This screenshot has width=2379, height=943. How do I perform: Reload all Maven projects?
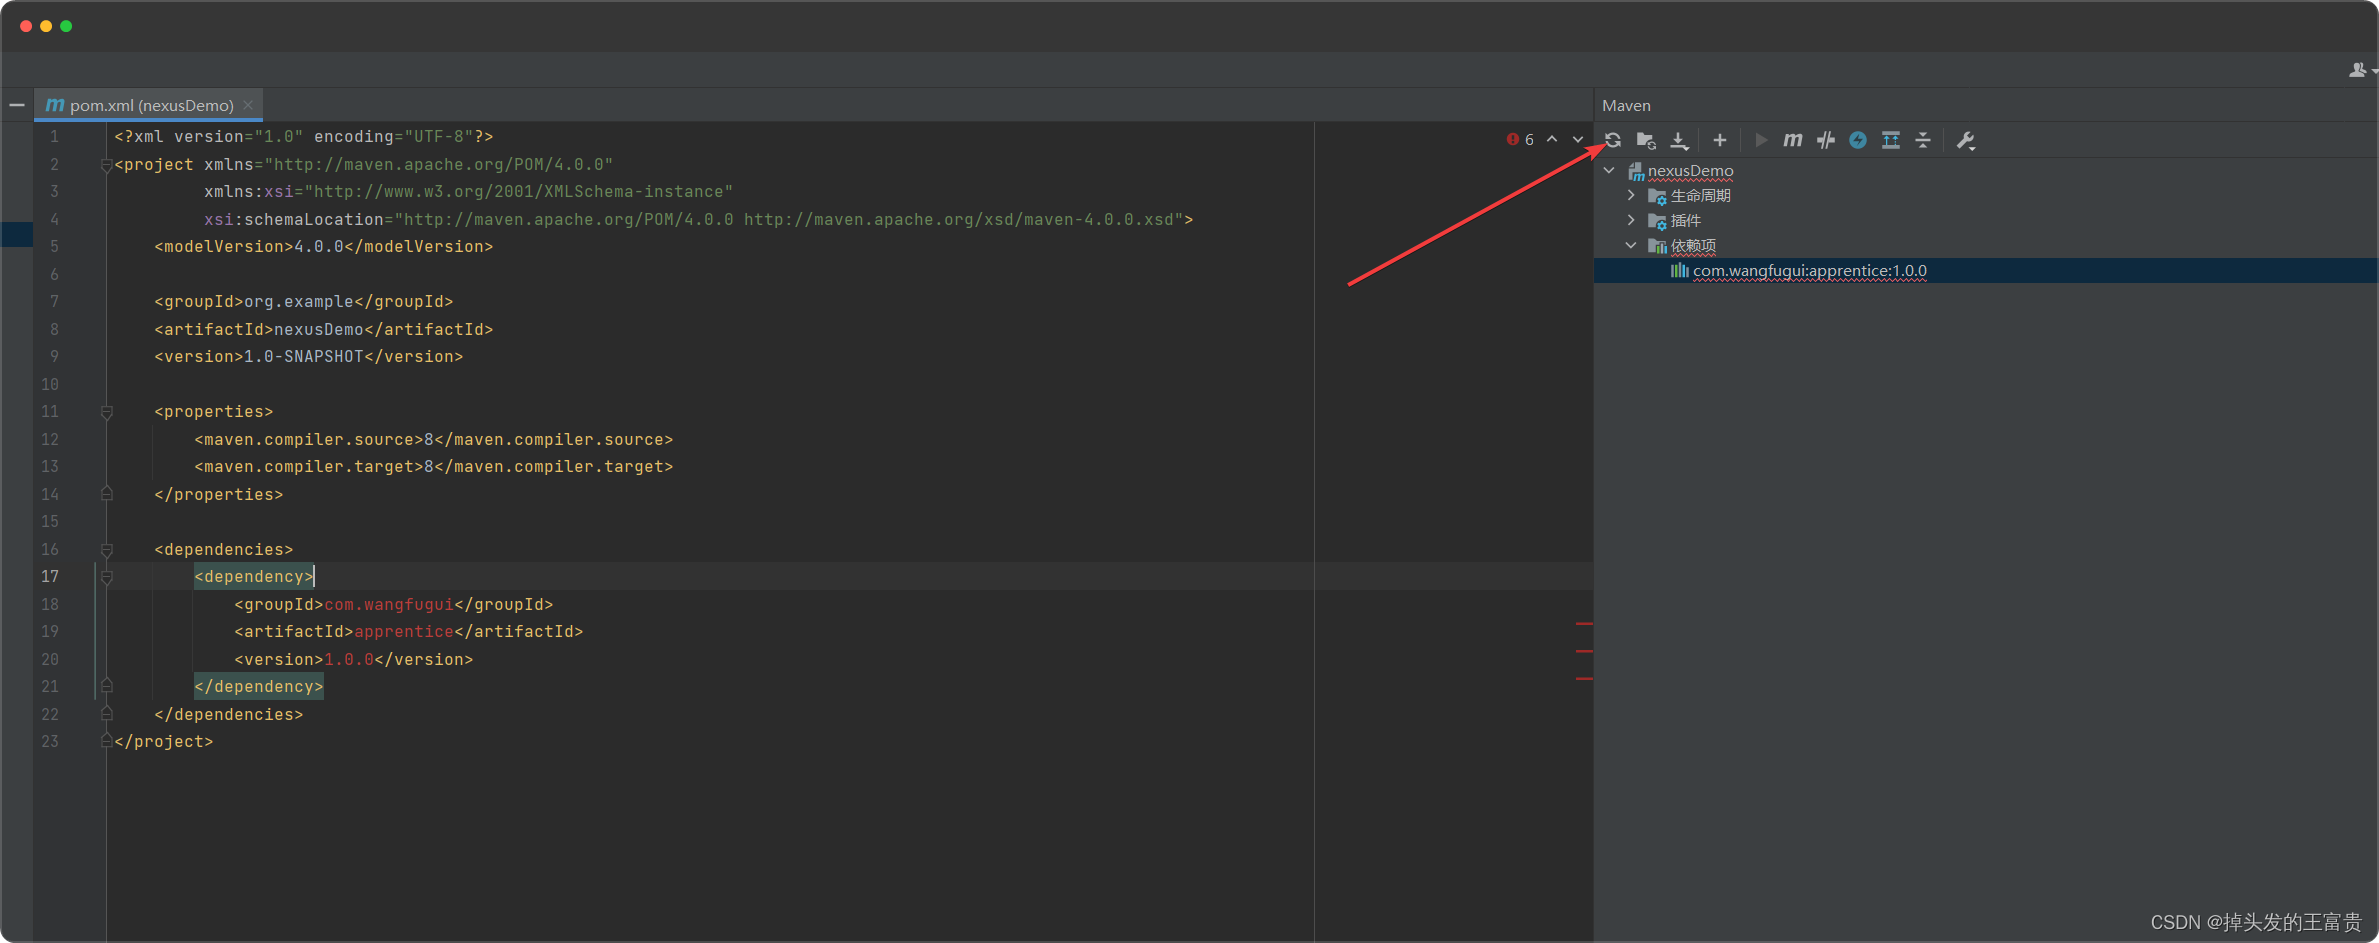tap(1613, 140)
